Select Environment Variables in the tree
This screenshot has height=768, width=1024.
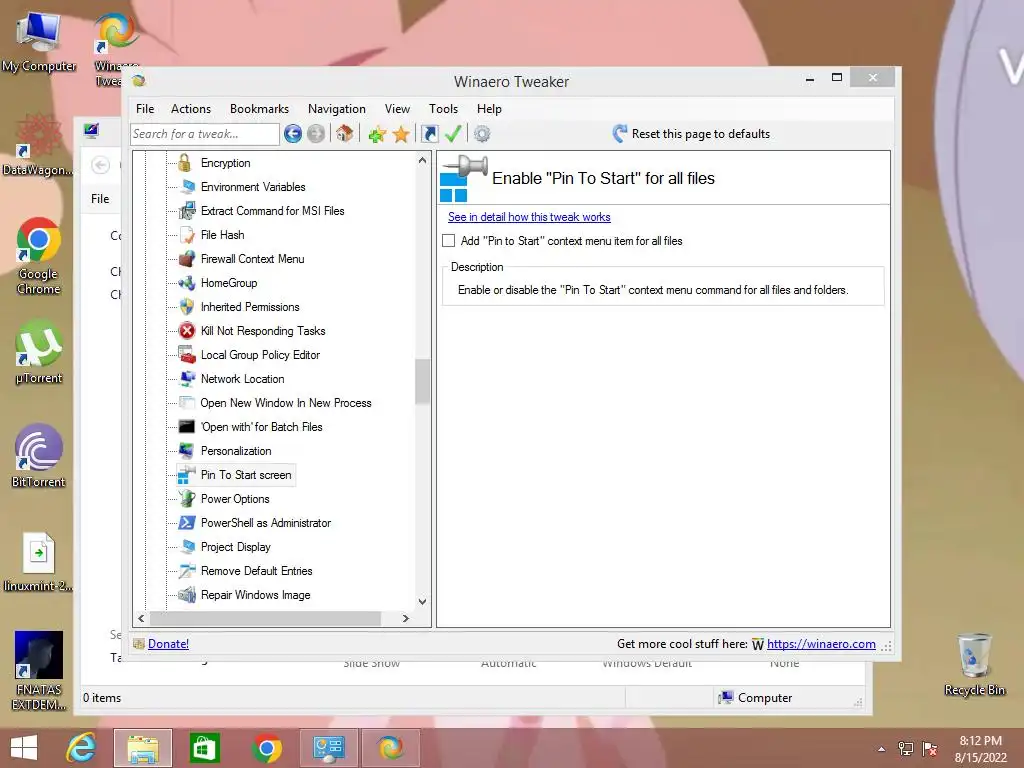click(x=253, y=187)
